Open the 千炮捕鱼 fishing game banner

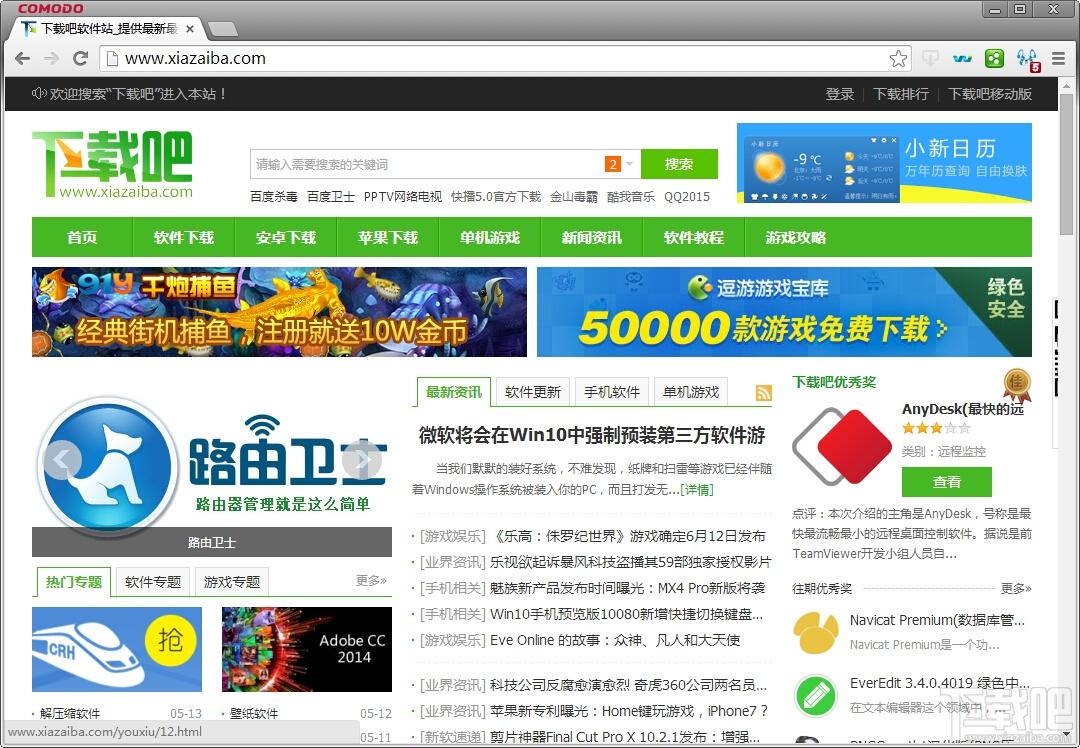point(279,312)
